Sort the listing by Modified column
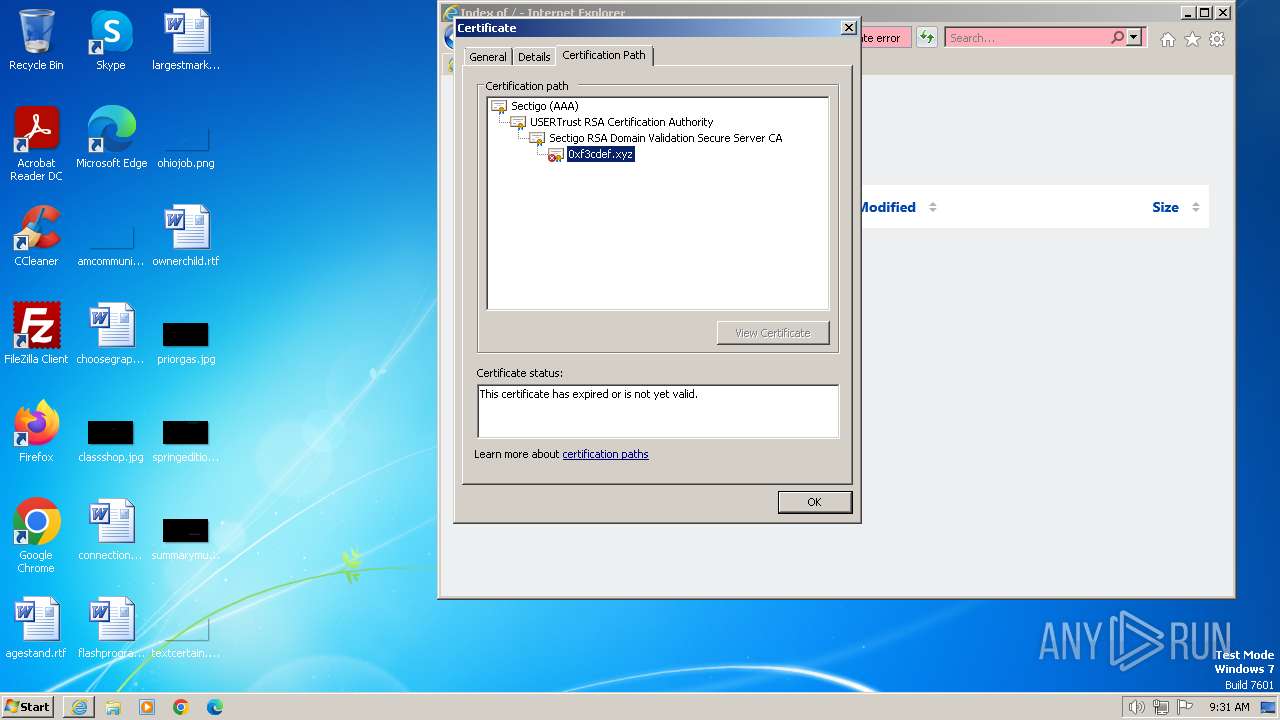This screenshot has width=1280, height=720. point(887,207)
